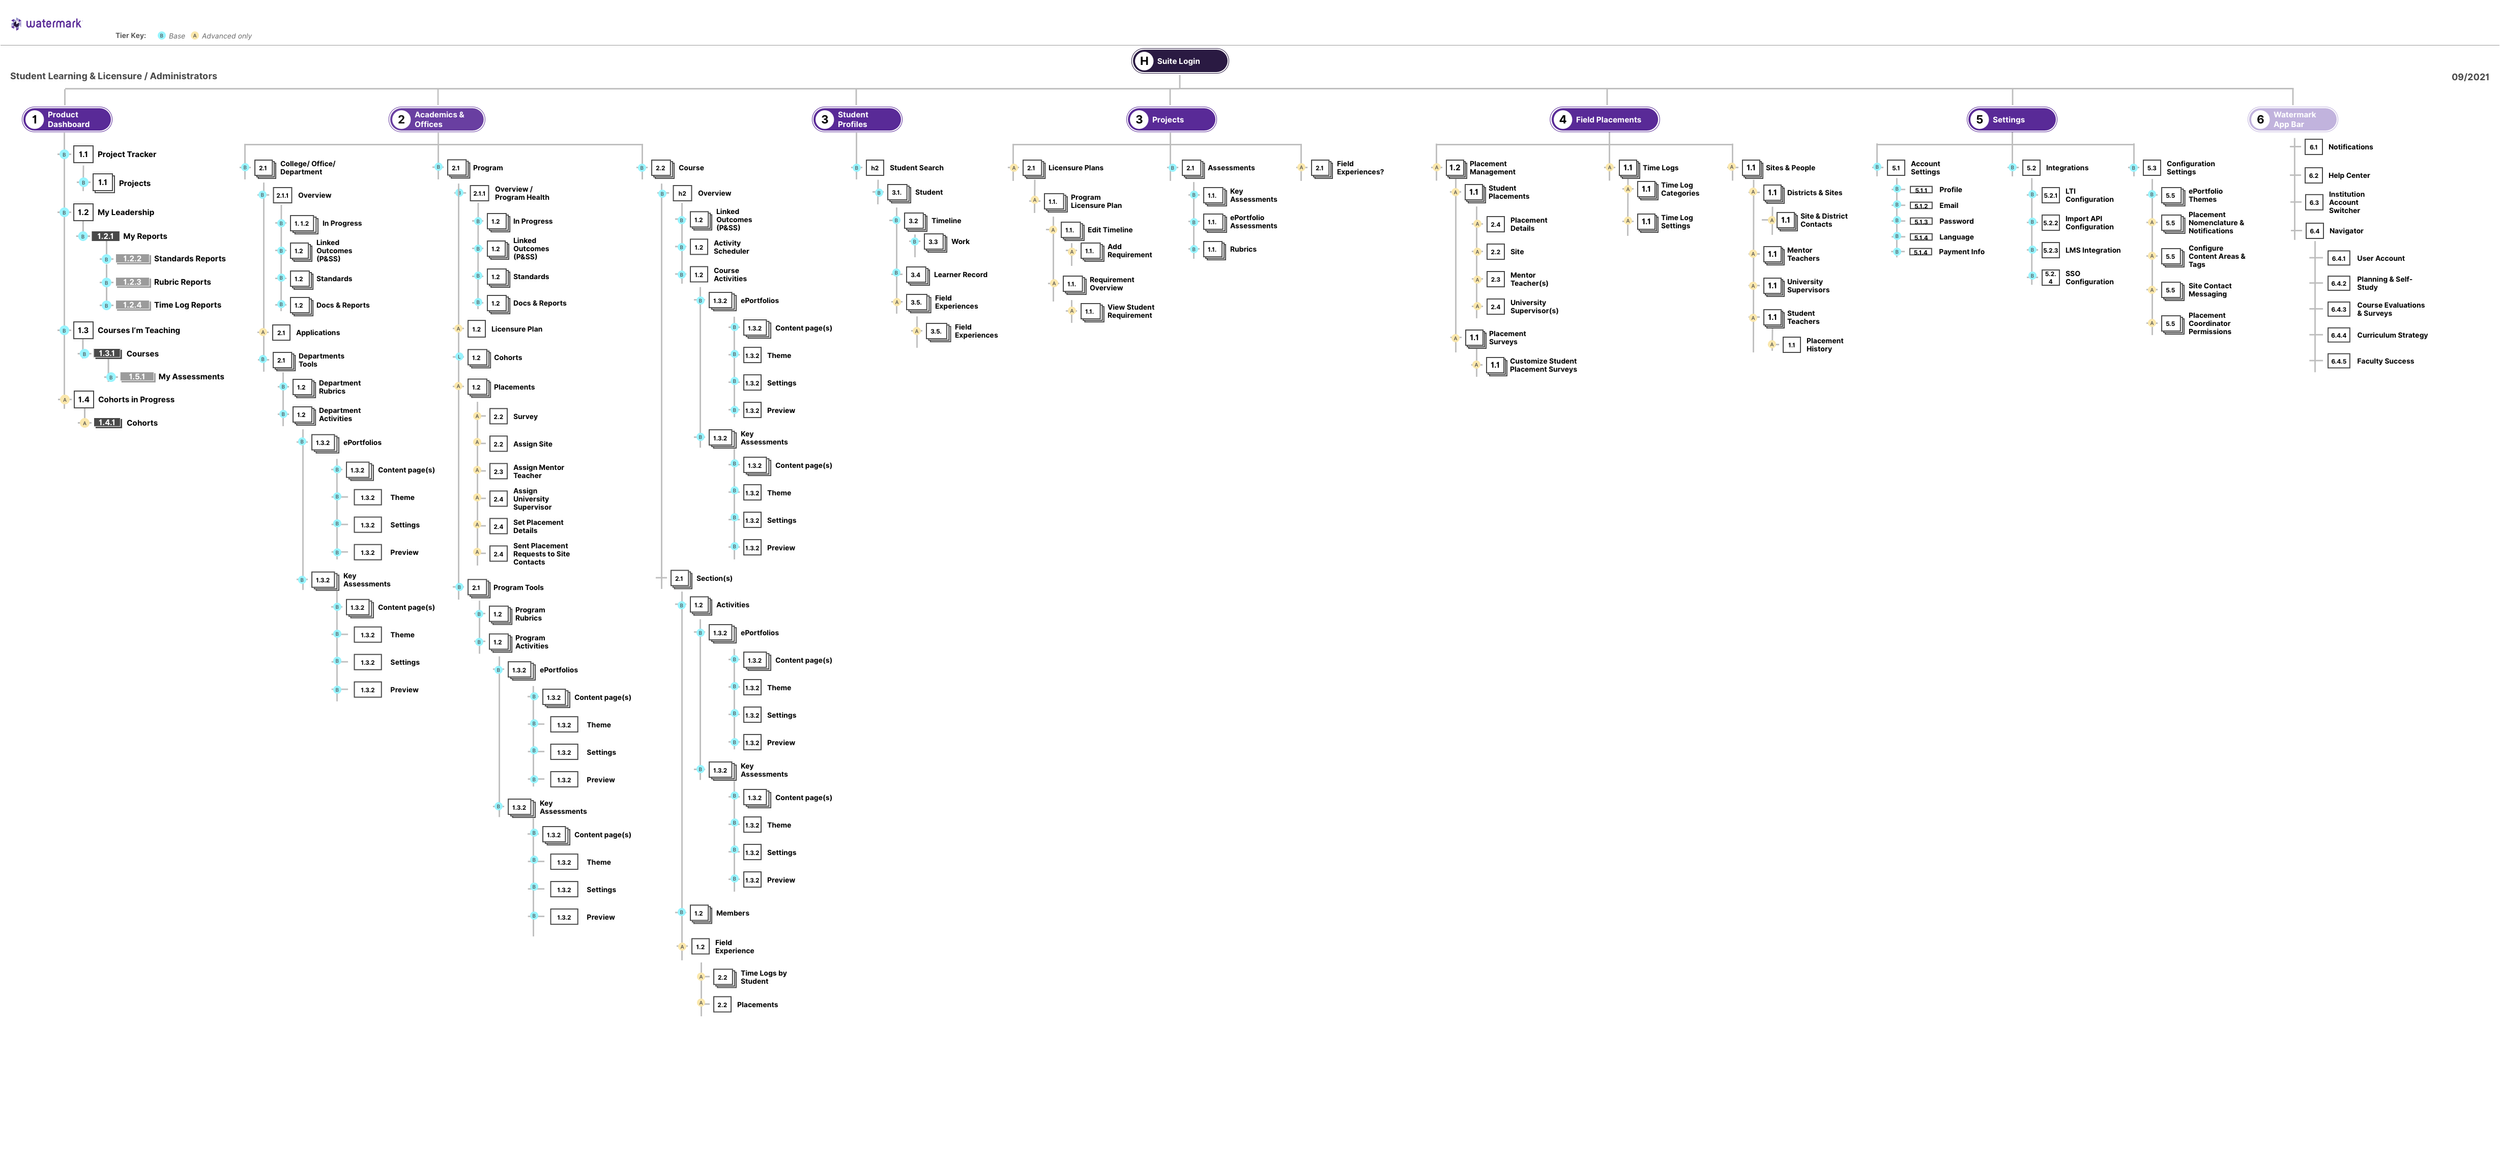Select the Standards Reports node
The height and width of the screenshot is (1151, 2500).
click(189, 259)
